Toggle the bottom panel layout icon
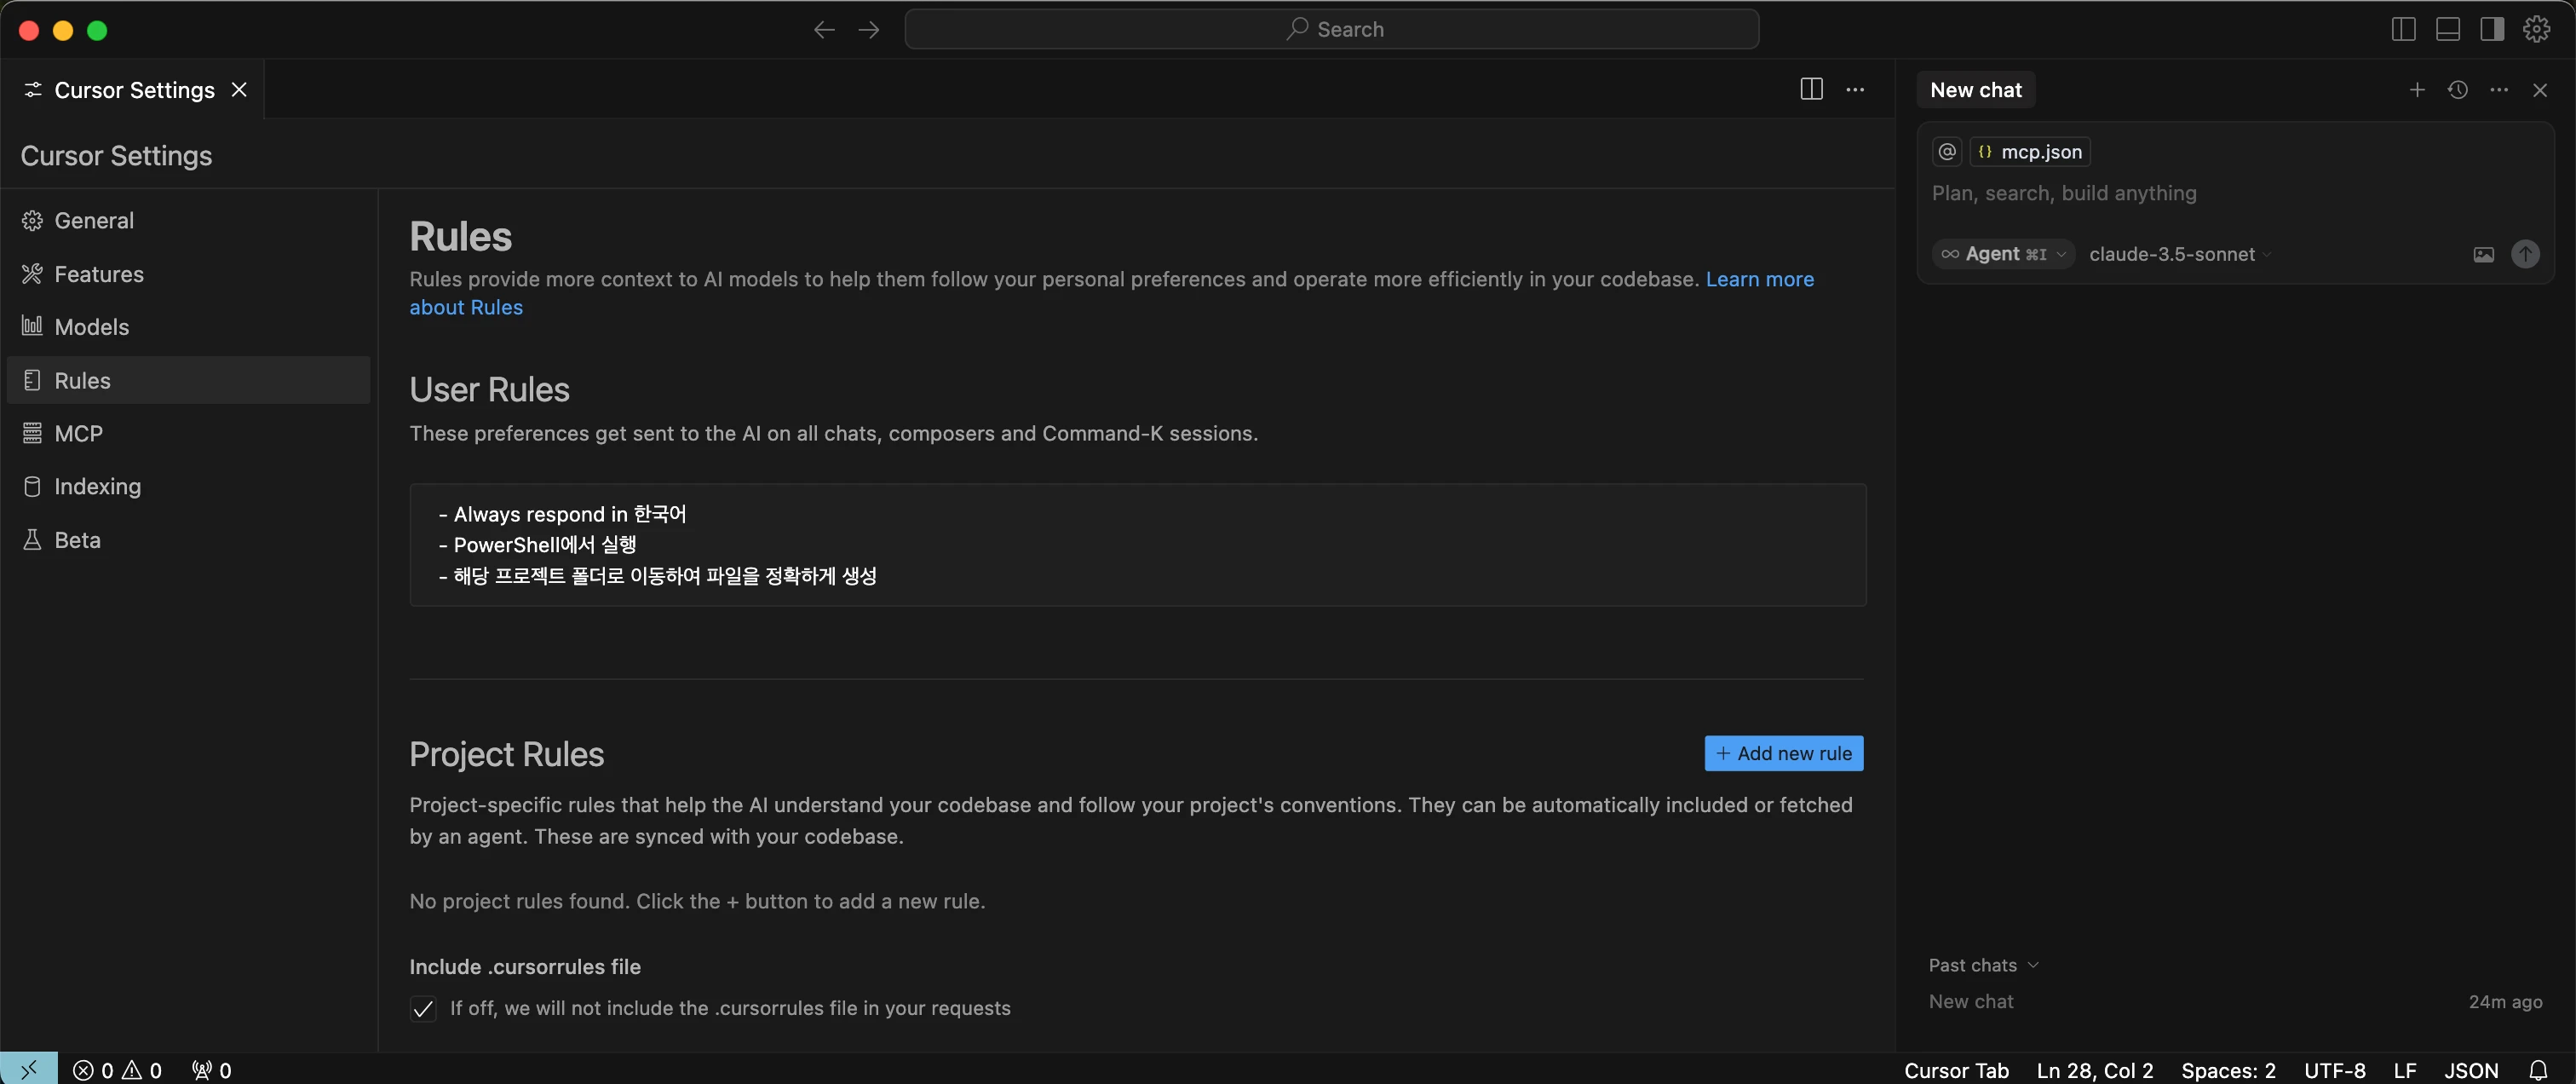 (2448, 30)
